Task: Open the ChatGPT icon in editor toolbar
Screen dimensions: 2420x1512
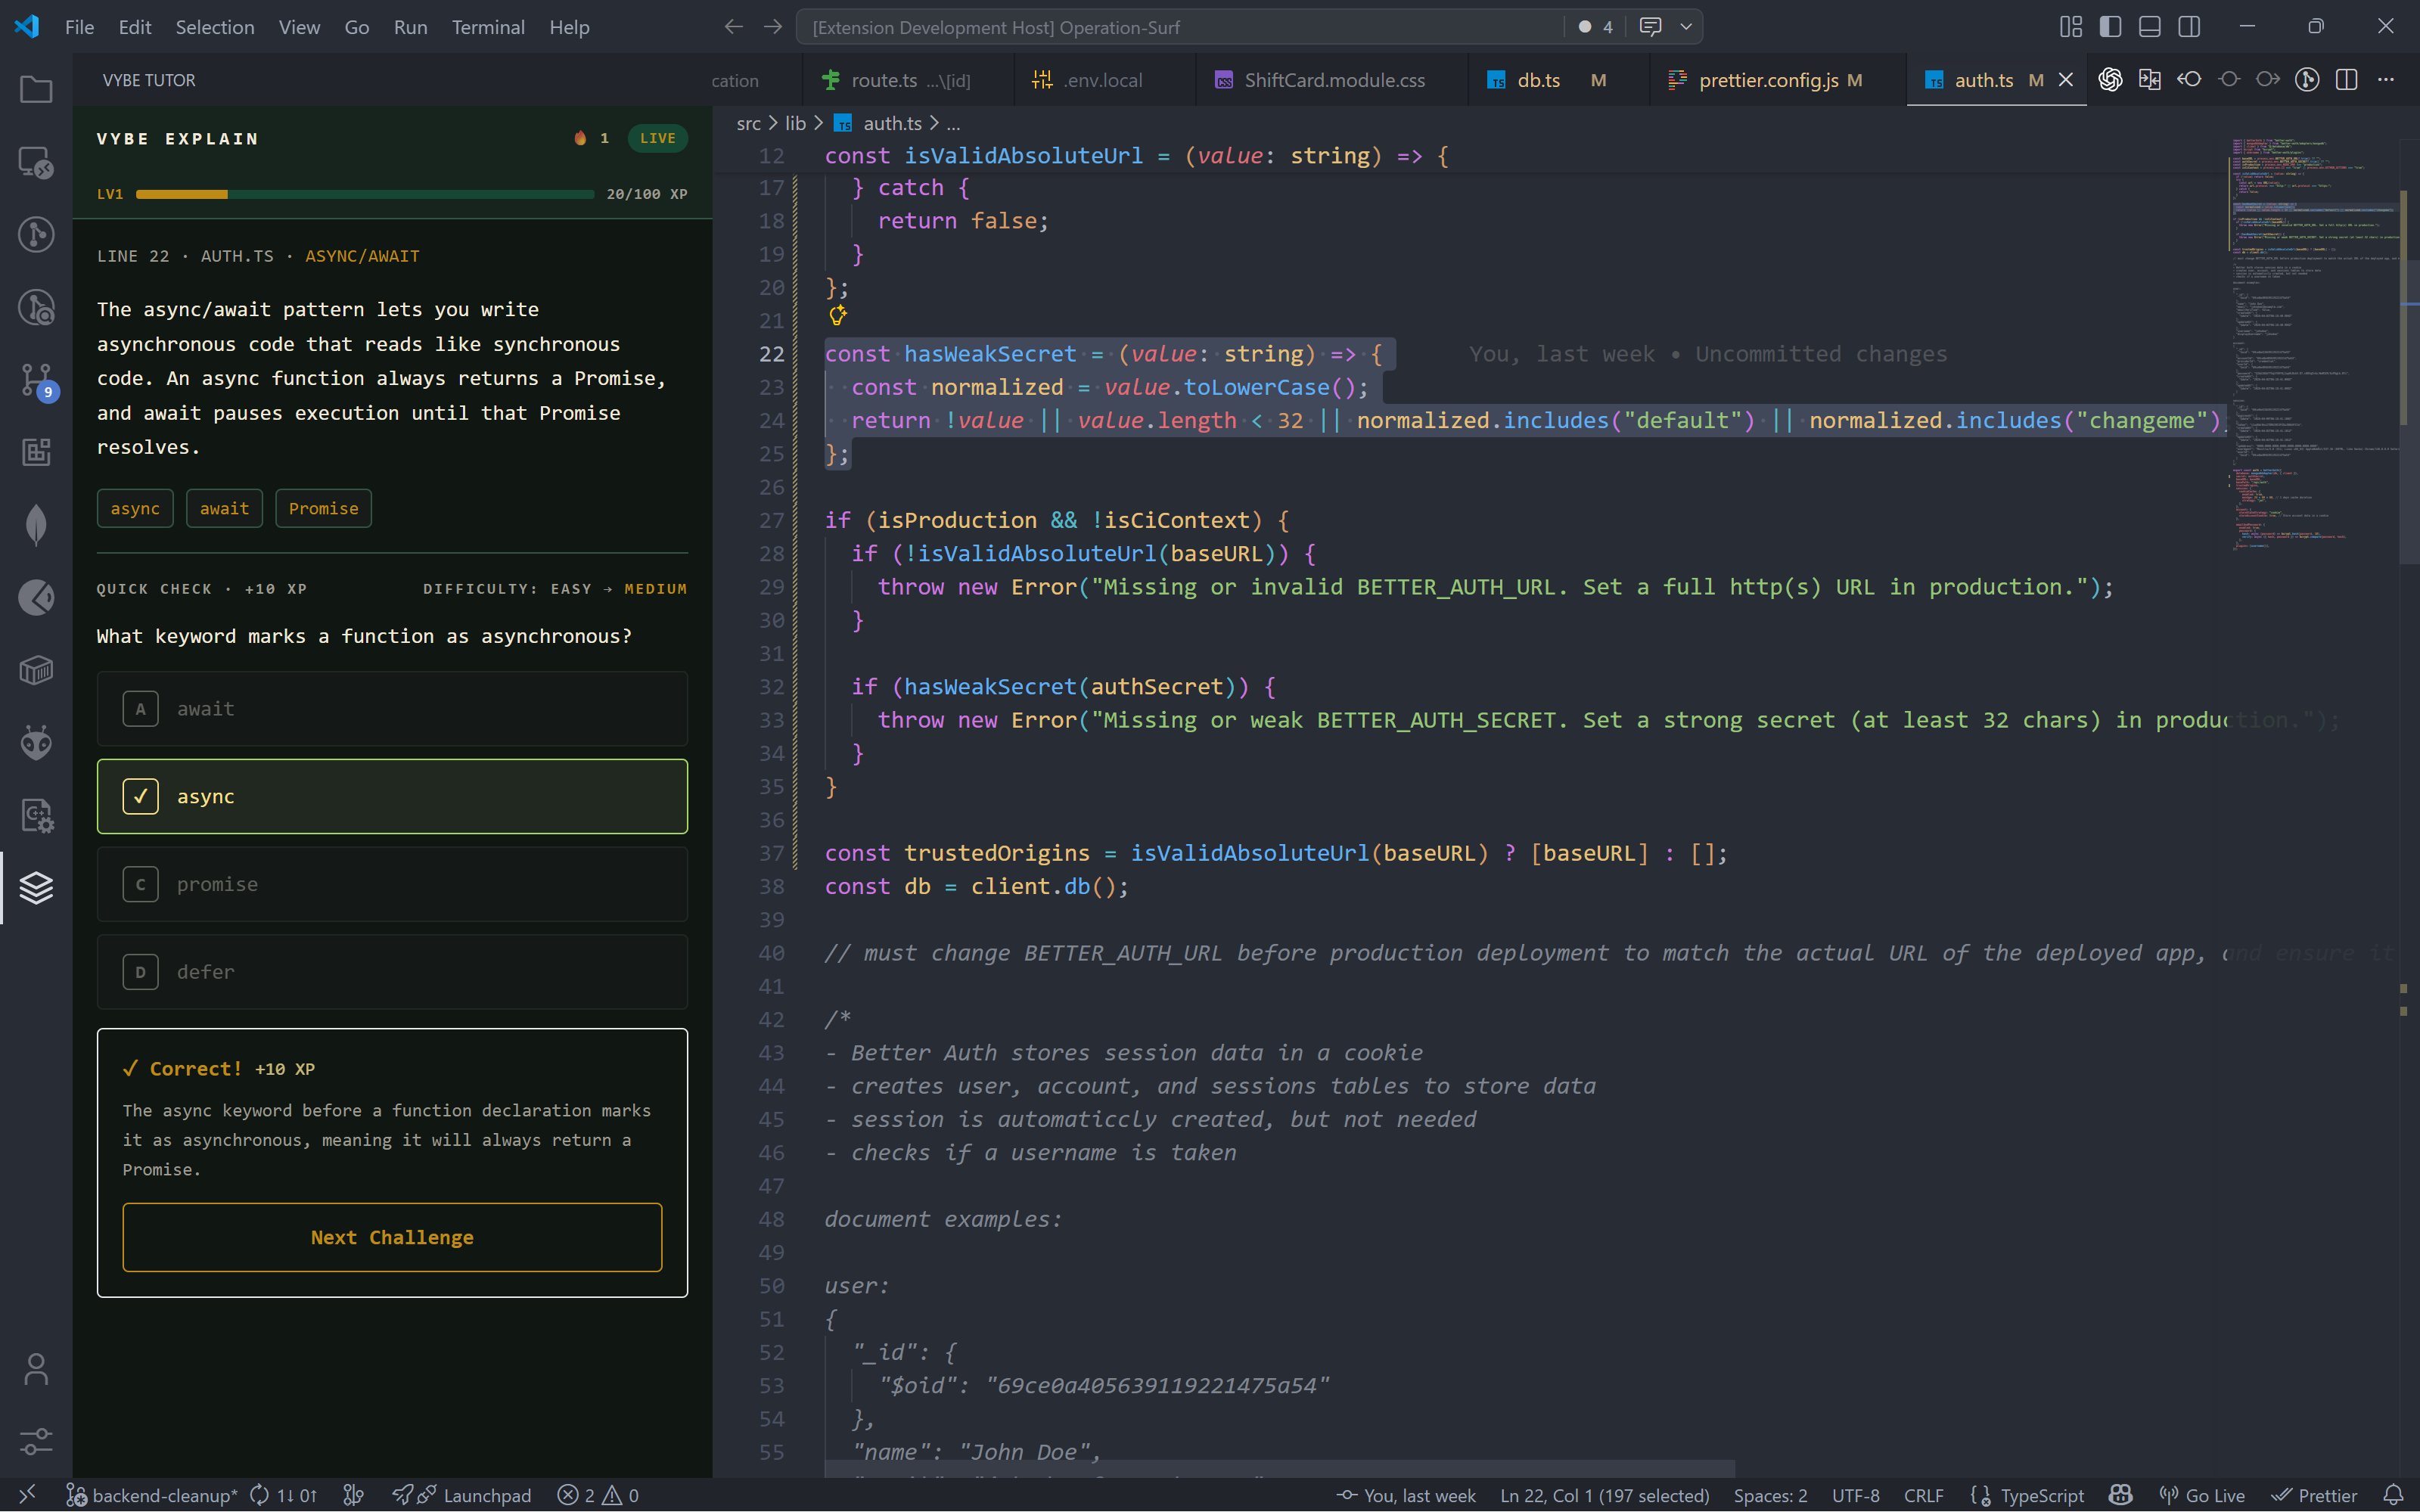Action: (2110, 80)
